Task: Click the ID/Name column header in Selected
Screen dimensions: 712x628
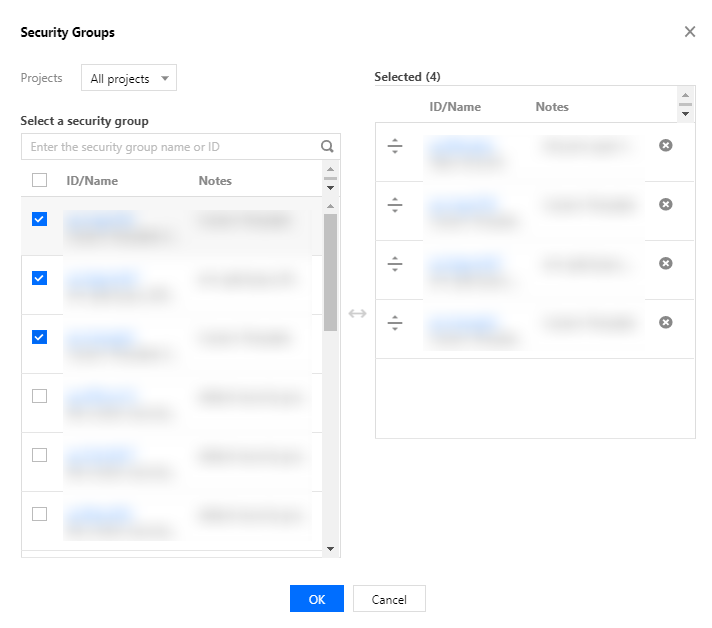Action: tap(455, 107)
